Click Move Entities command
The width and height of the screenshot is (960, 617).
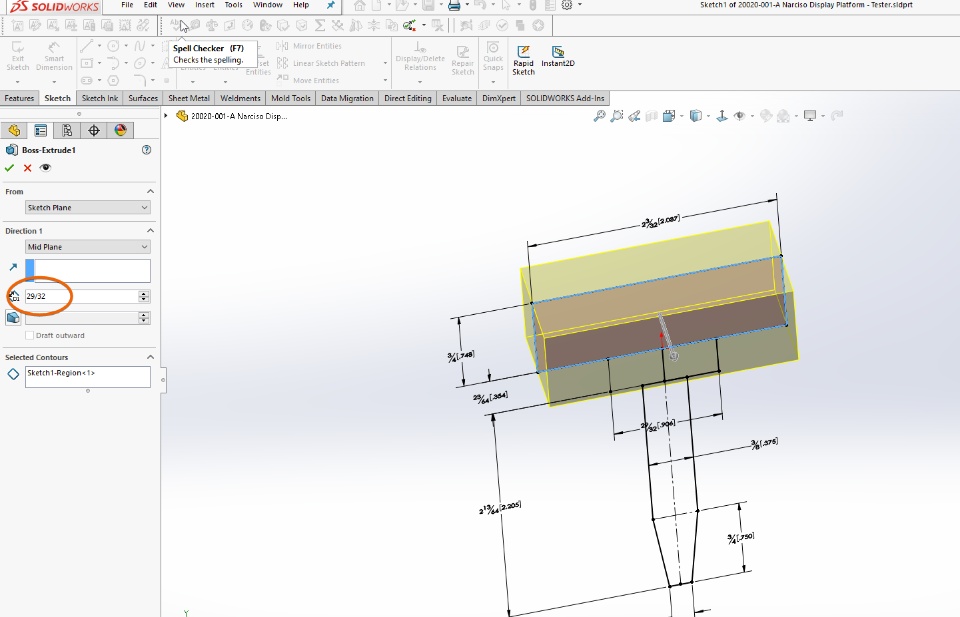(308, 80)
